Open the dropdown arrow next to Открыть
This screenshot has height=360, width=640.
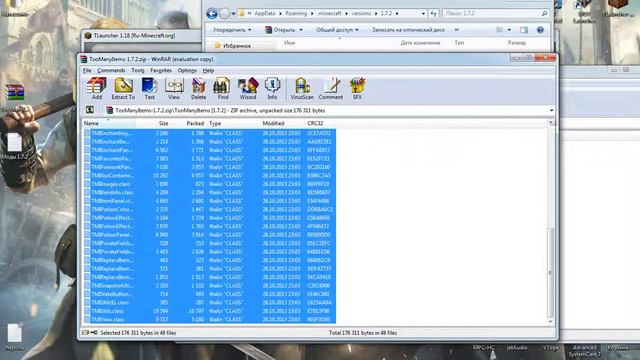[301, 30]
